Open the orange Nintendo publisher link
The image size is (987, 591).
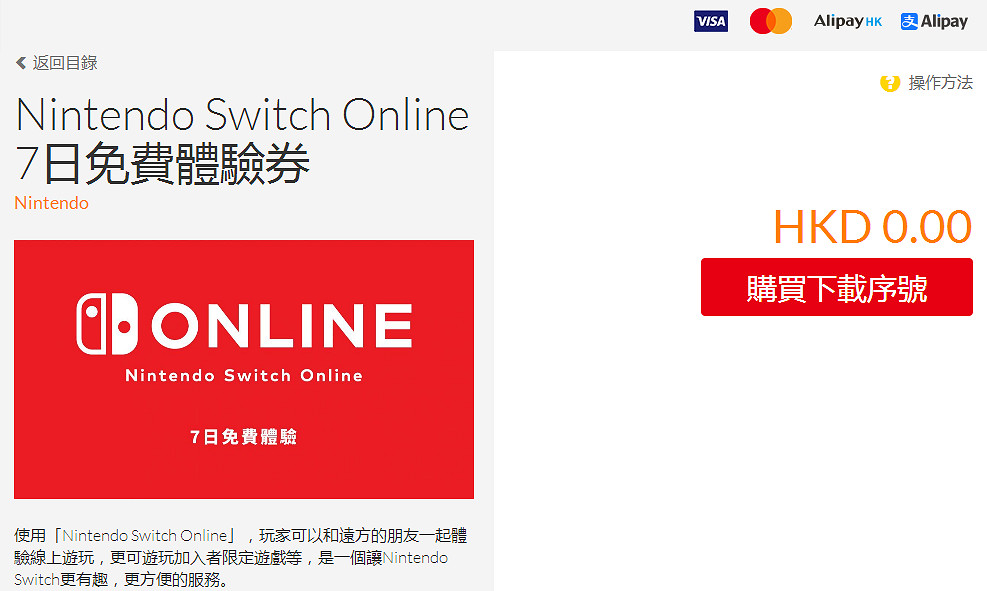(x=52, y=203)
